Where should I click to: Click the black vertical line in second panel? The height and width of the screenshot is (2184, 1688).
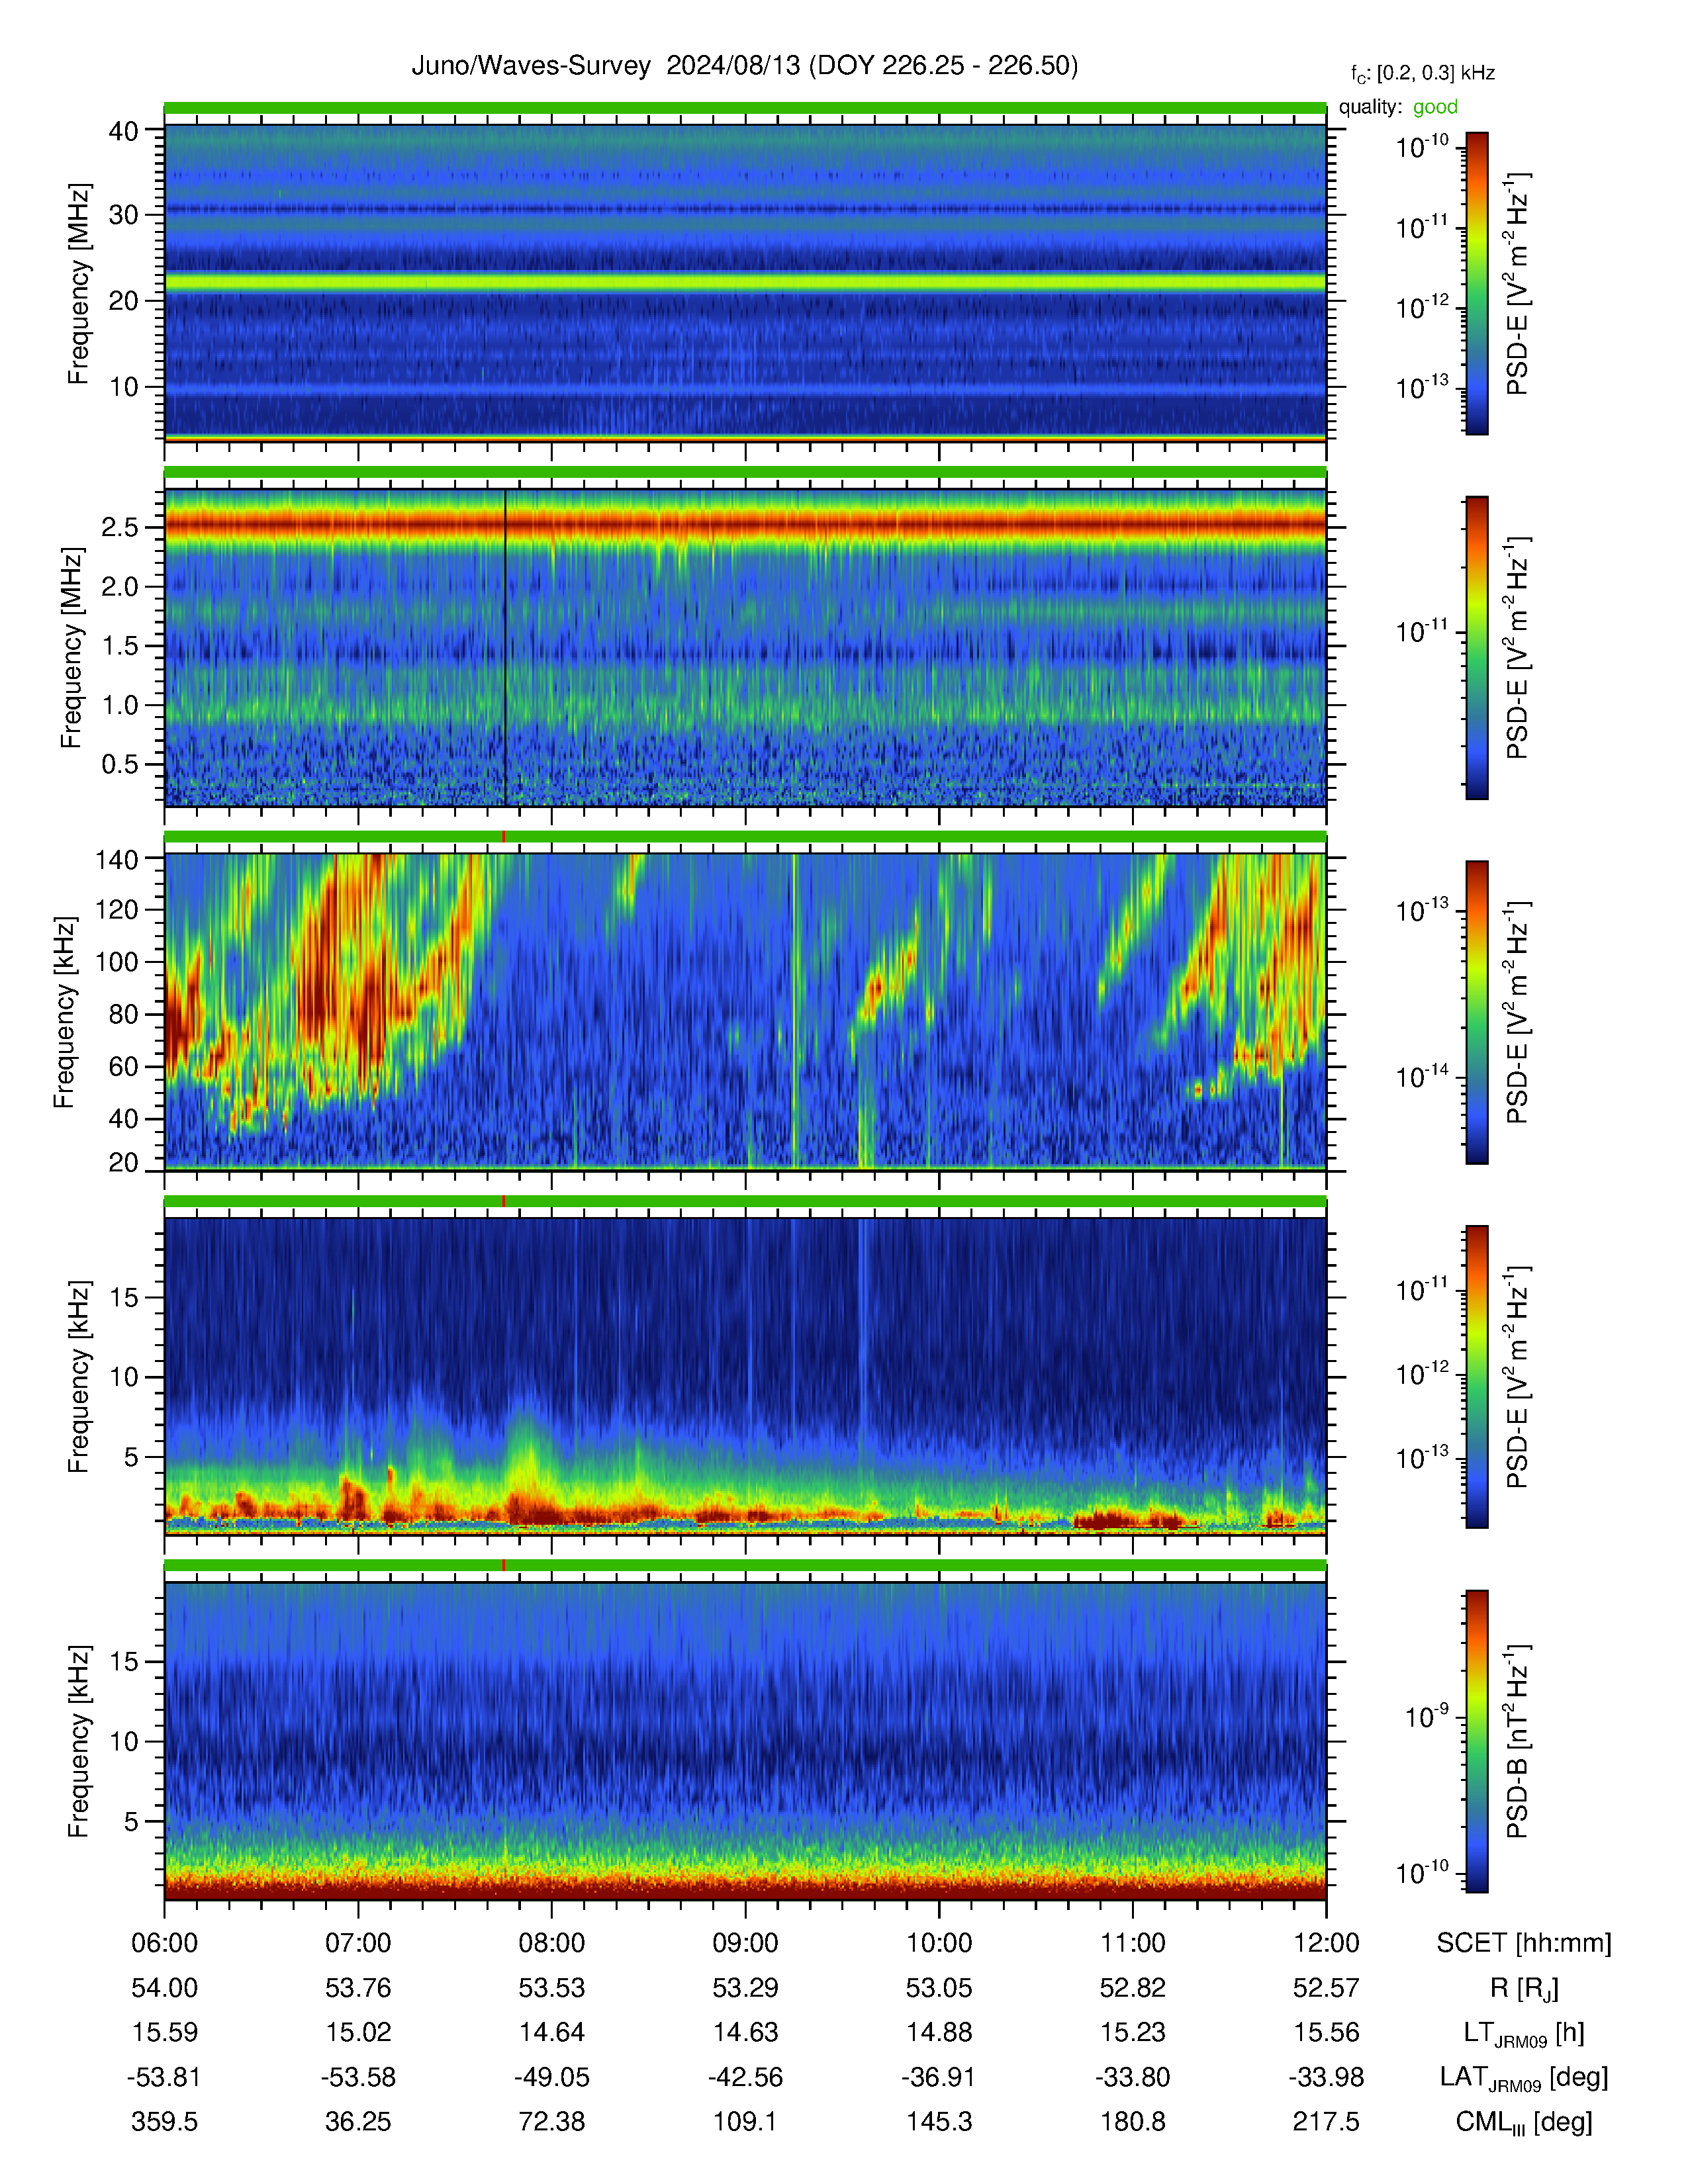pyautogui.click(x=505, y=647)
